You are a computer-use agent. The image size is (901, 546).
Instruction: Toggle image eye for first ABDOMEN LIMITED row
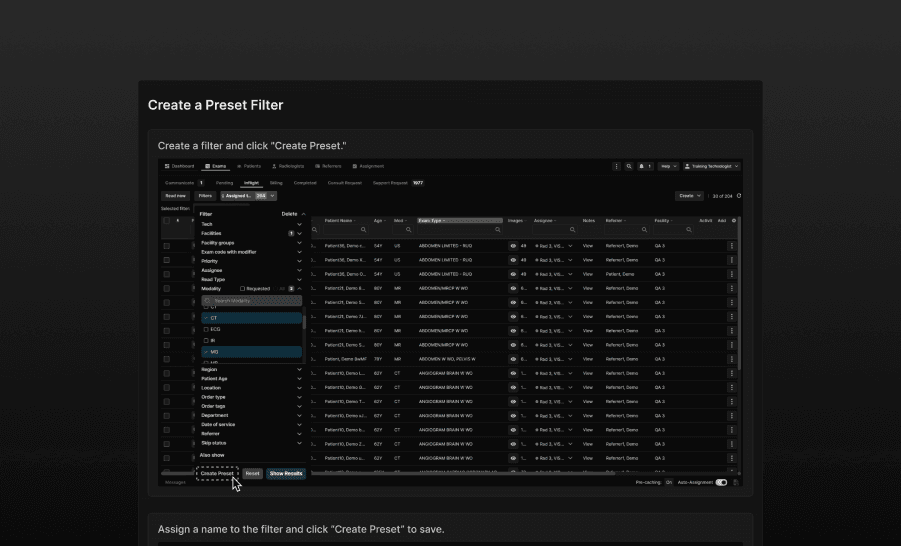pyautogui.click(x=513, y=245)
